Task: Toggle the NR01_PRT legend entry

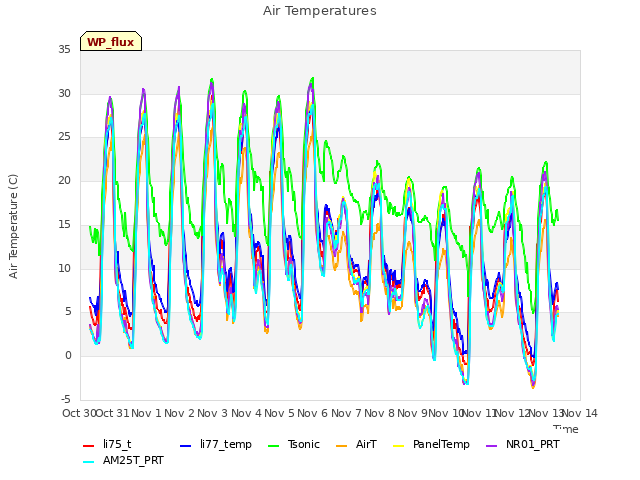Action: pyautogui.click(x=522, y=444)
